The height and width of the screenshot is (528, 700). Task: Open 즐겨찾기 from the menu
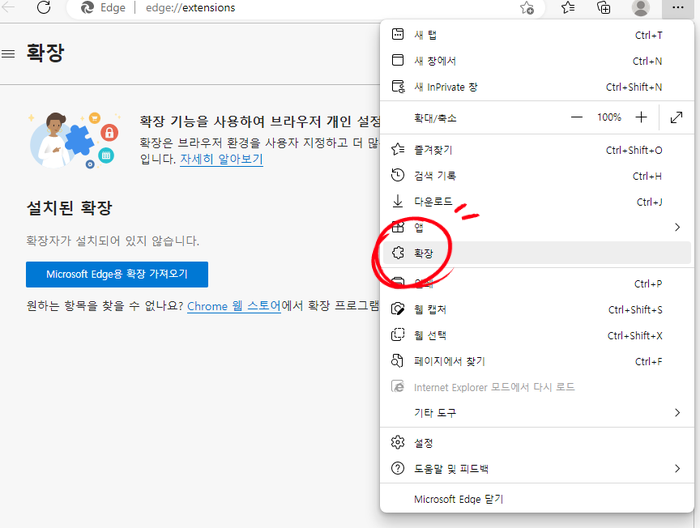[536, 150]
